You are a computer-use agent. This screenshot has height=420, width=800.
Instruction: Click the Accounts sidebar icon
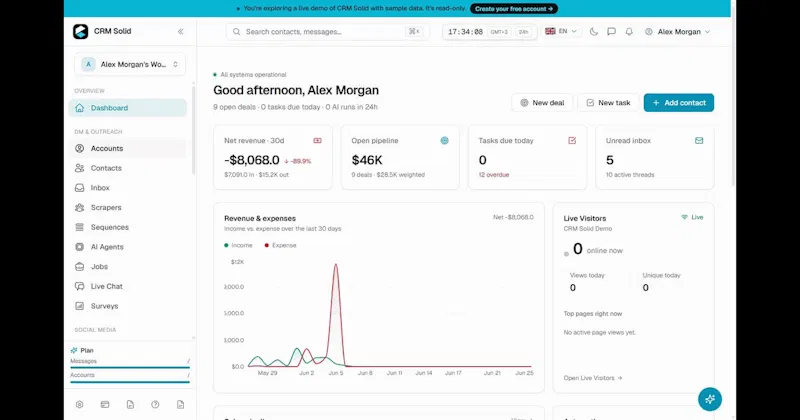click(80, 149)
